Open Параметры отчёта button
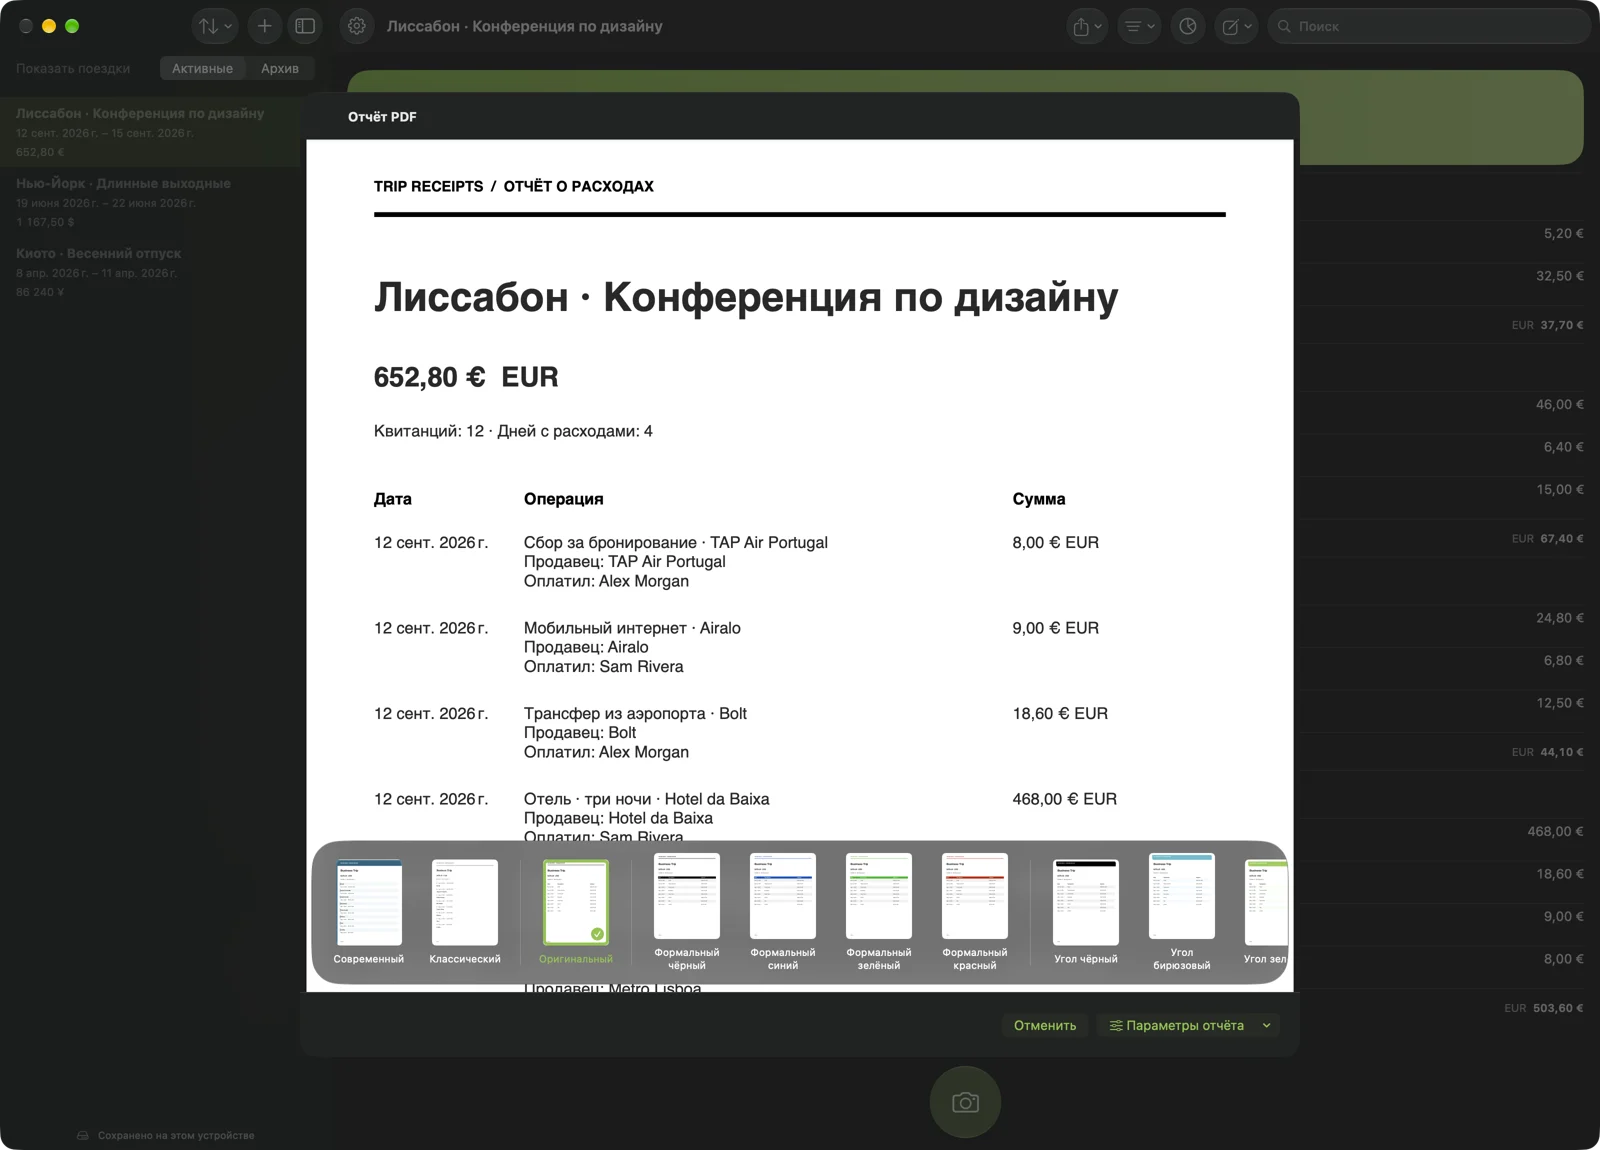Image resolution: width=1600 pixels, height=1150 pixels. (x=1176, y=1025)
